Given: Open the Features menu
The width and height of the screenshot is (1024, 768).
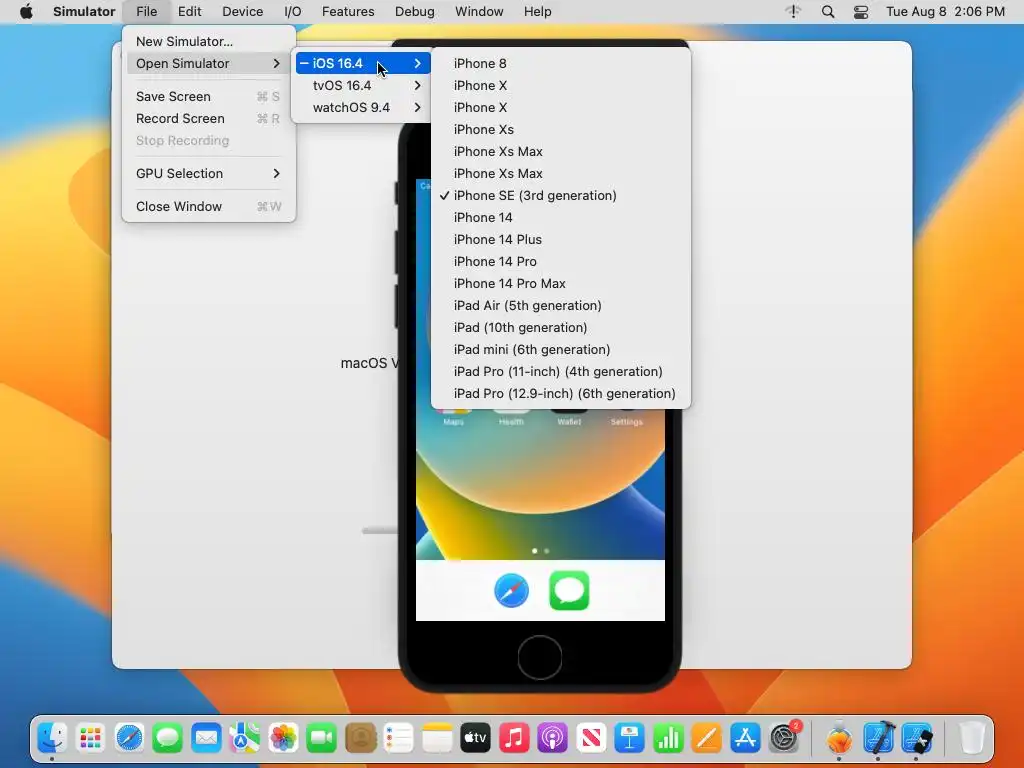Looking at the screenshot, I should (x=348, y=12).
